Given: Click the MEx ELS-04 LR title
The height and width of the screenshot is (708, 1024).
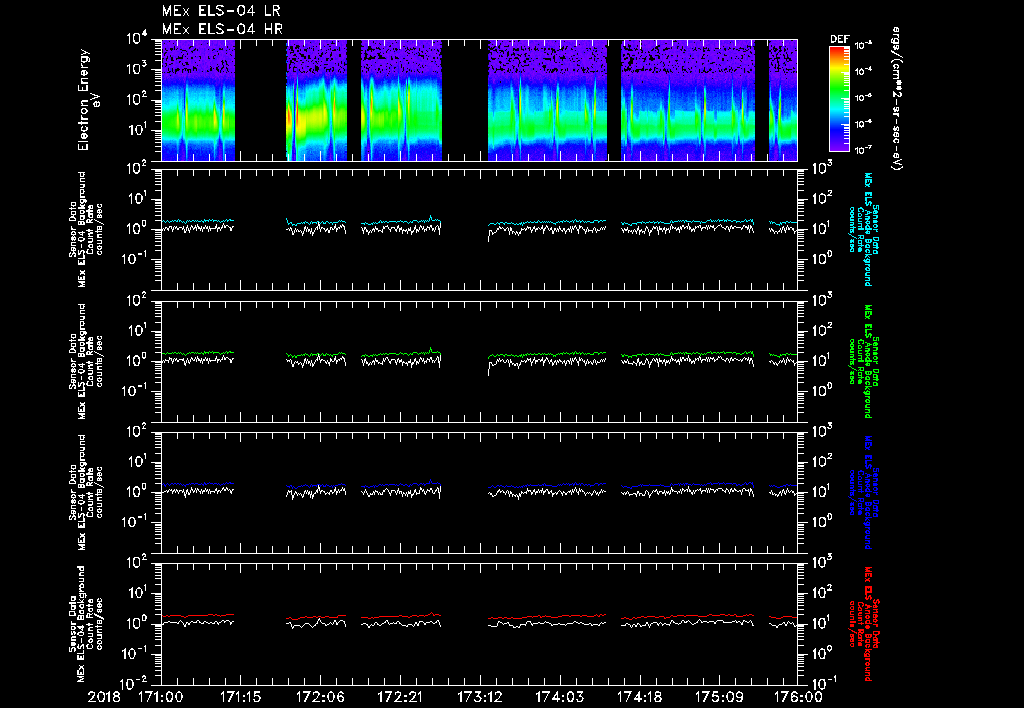Looking at the screenshot, I should [222, 11].
